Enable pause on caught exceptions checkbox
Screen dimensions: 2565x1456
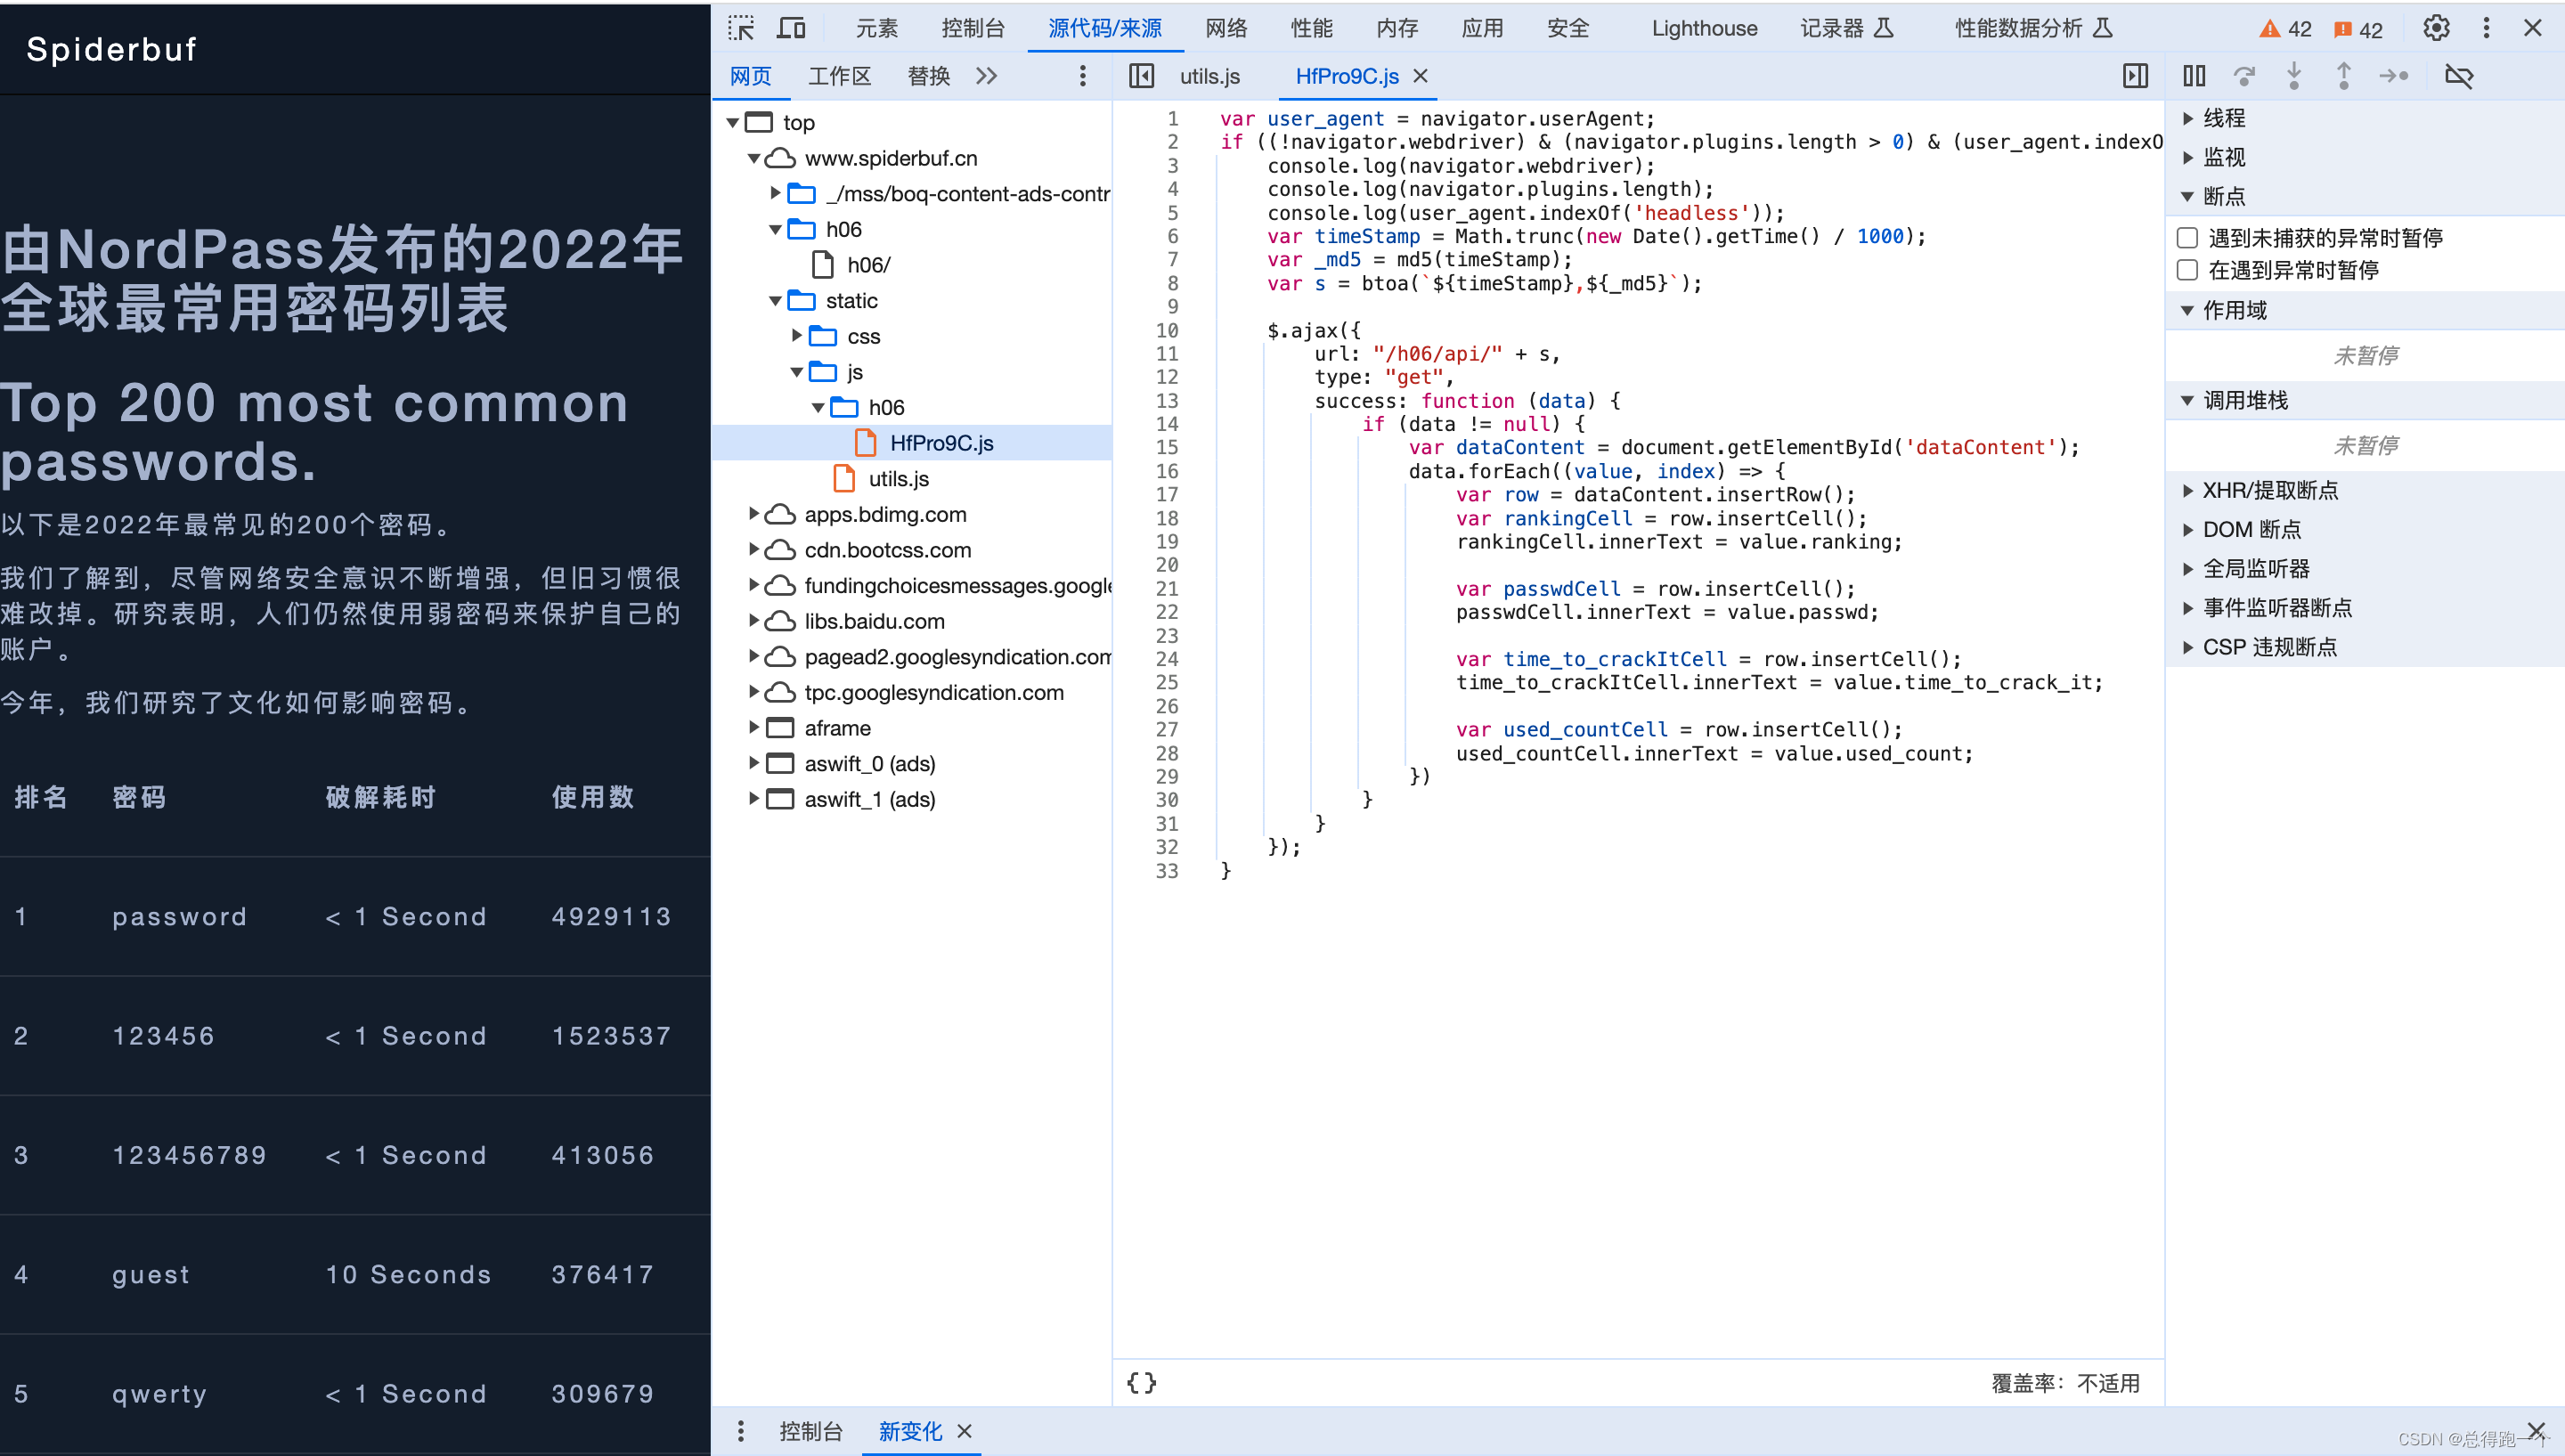(2188, 270)
